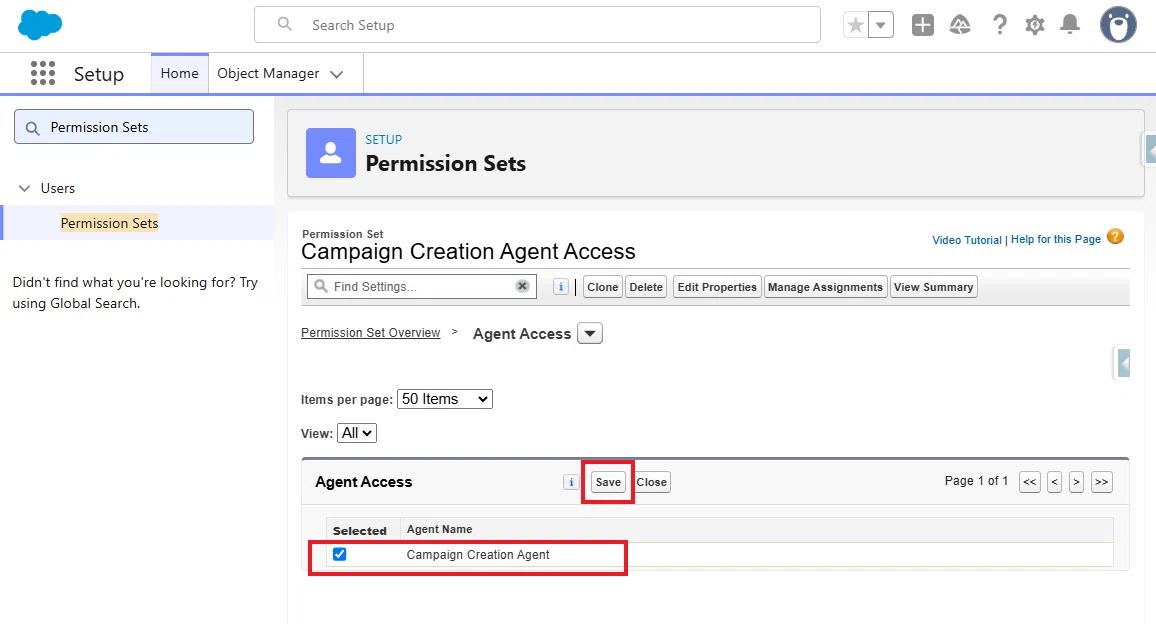Select the Home tab
Viewport: 1156px width, 624px height.
(x=180, y=73)
